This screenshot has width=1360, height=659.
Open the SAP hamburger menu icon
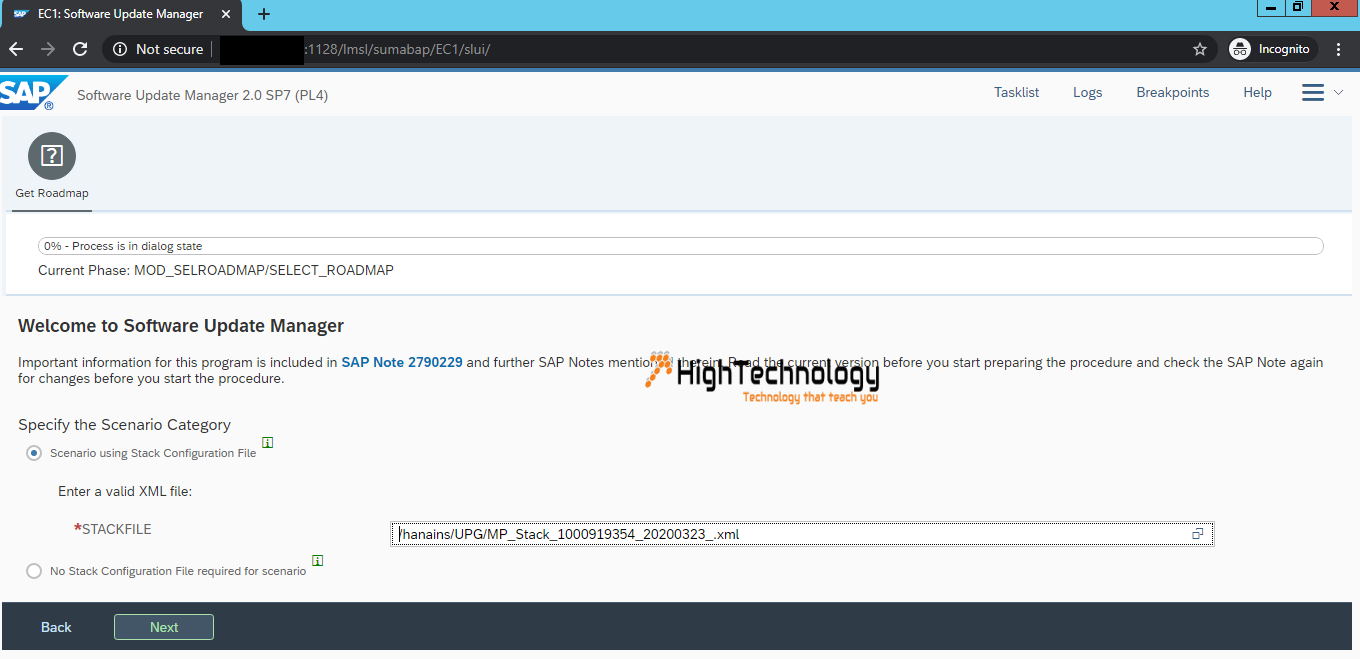click(1312, 92)
